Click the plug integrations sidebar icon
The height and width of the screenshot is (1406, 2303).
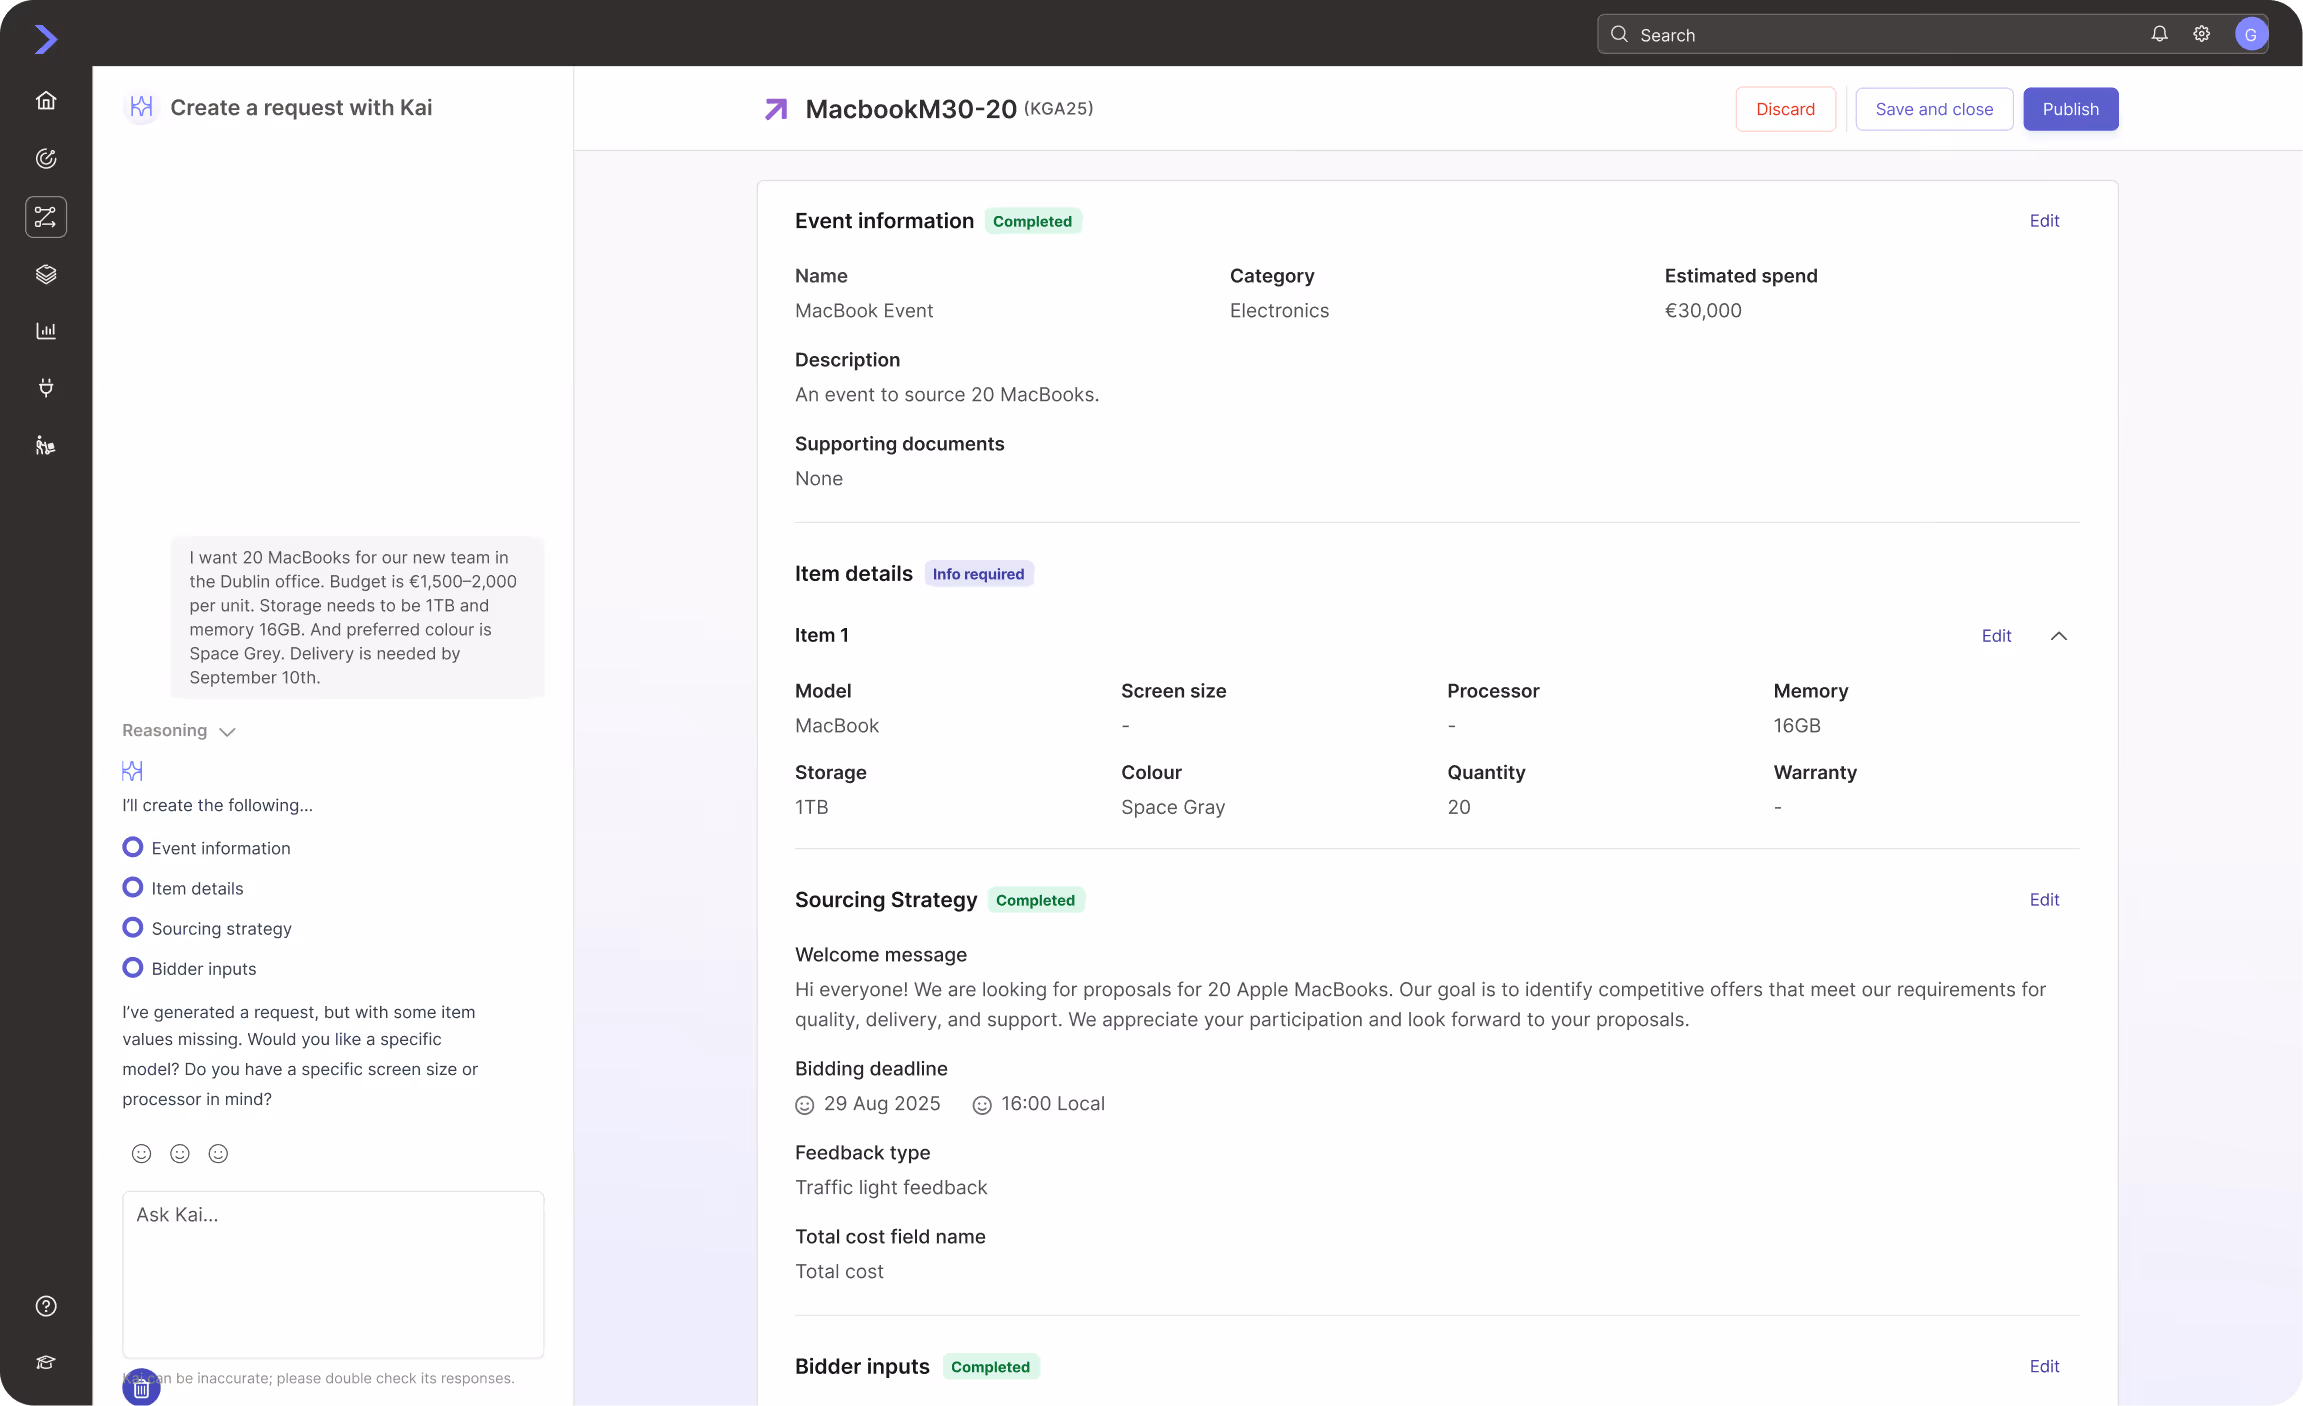[x=46, y=388]
